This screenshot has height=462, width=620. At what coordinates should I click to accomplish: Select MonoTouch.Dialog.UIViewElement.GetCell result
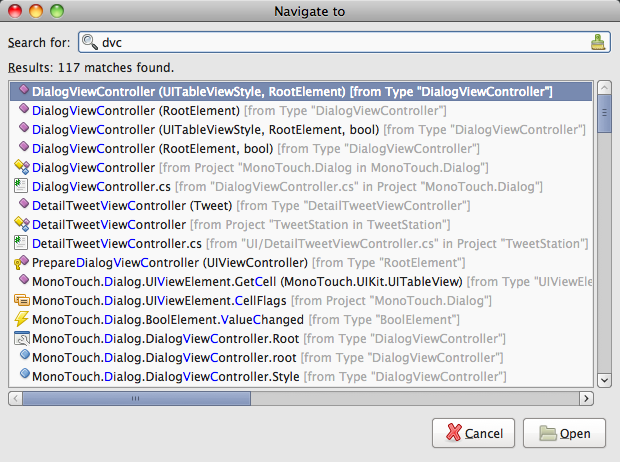point(301,282)
